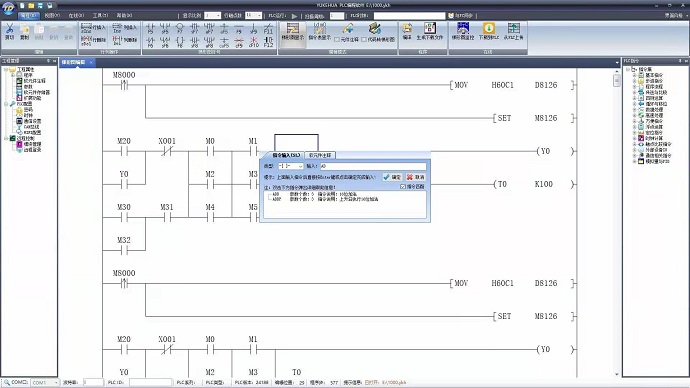Toggle the component comment checkbox in ribbon
The height and width of the screenshot is (388, 690).
[337, 40]
